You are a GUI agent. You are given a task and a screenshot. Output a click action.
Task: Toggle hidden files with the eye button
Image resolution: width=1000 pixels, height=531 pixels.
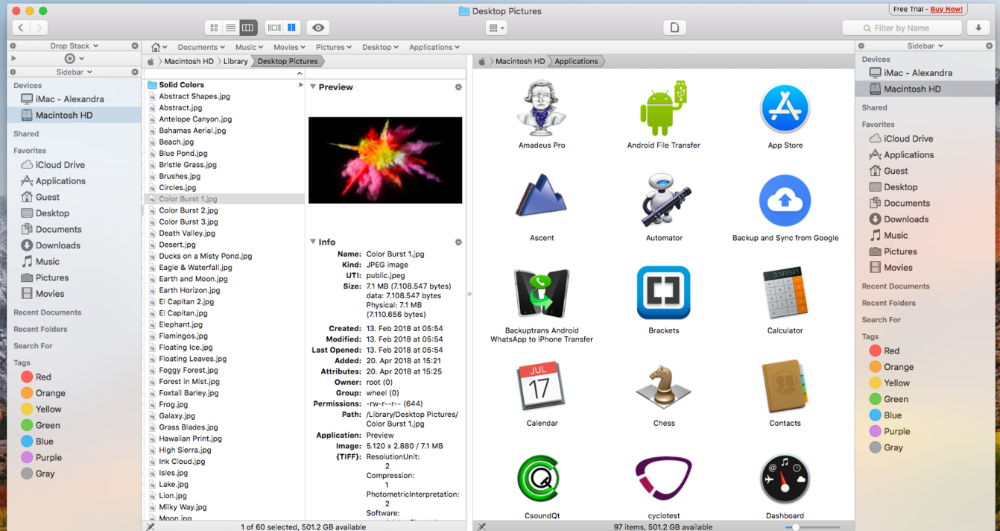319,28
